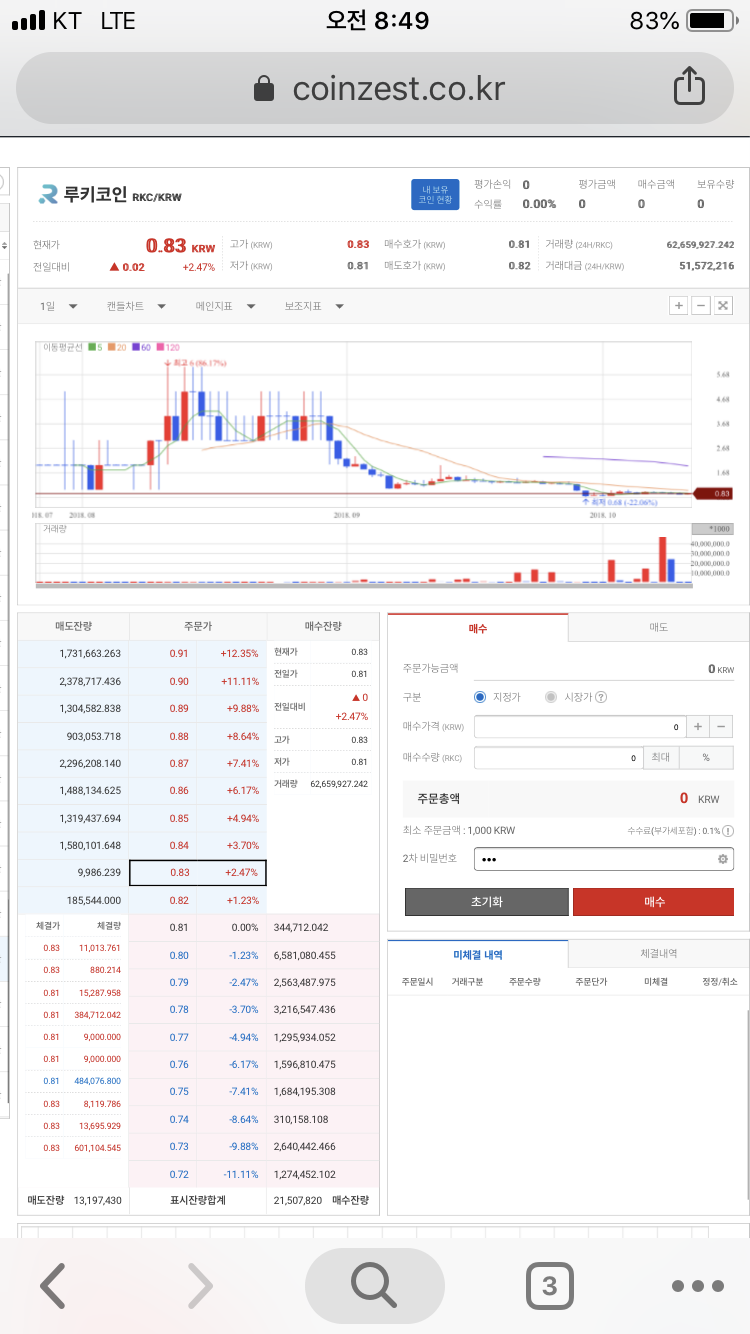The width and height of the screenshot is (750, 1334).
Task: Go back with the browser back arrow
Action: tap(53, 1286)
